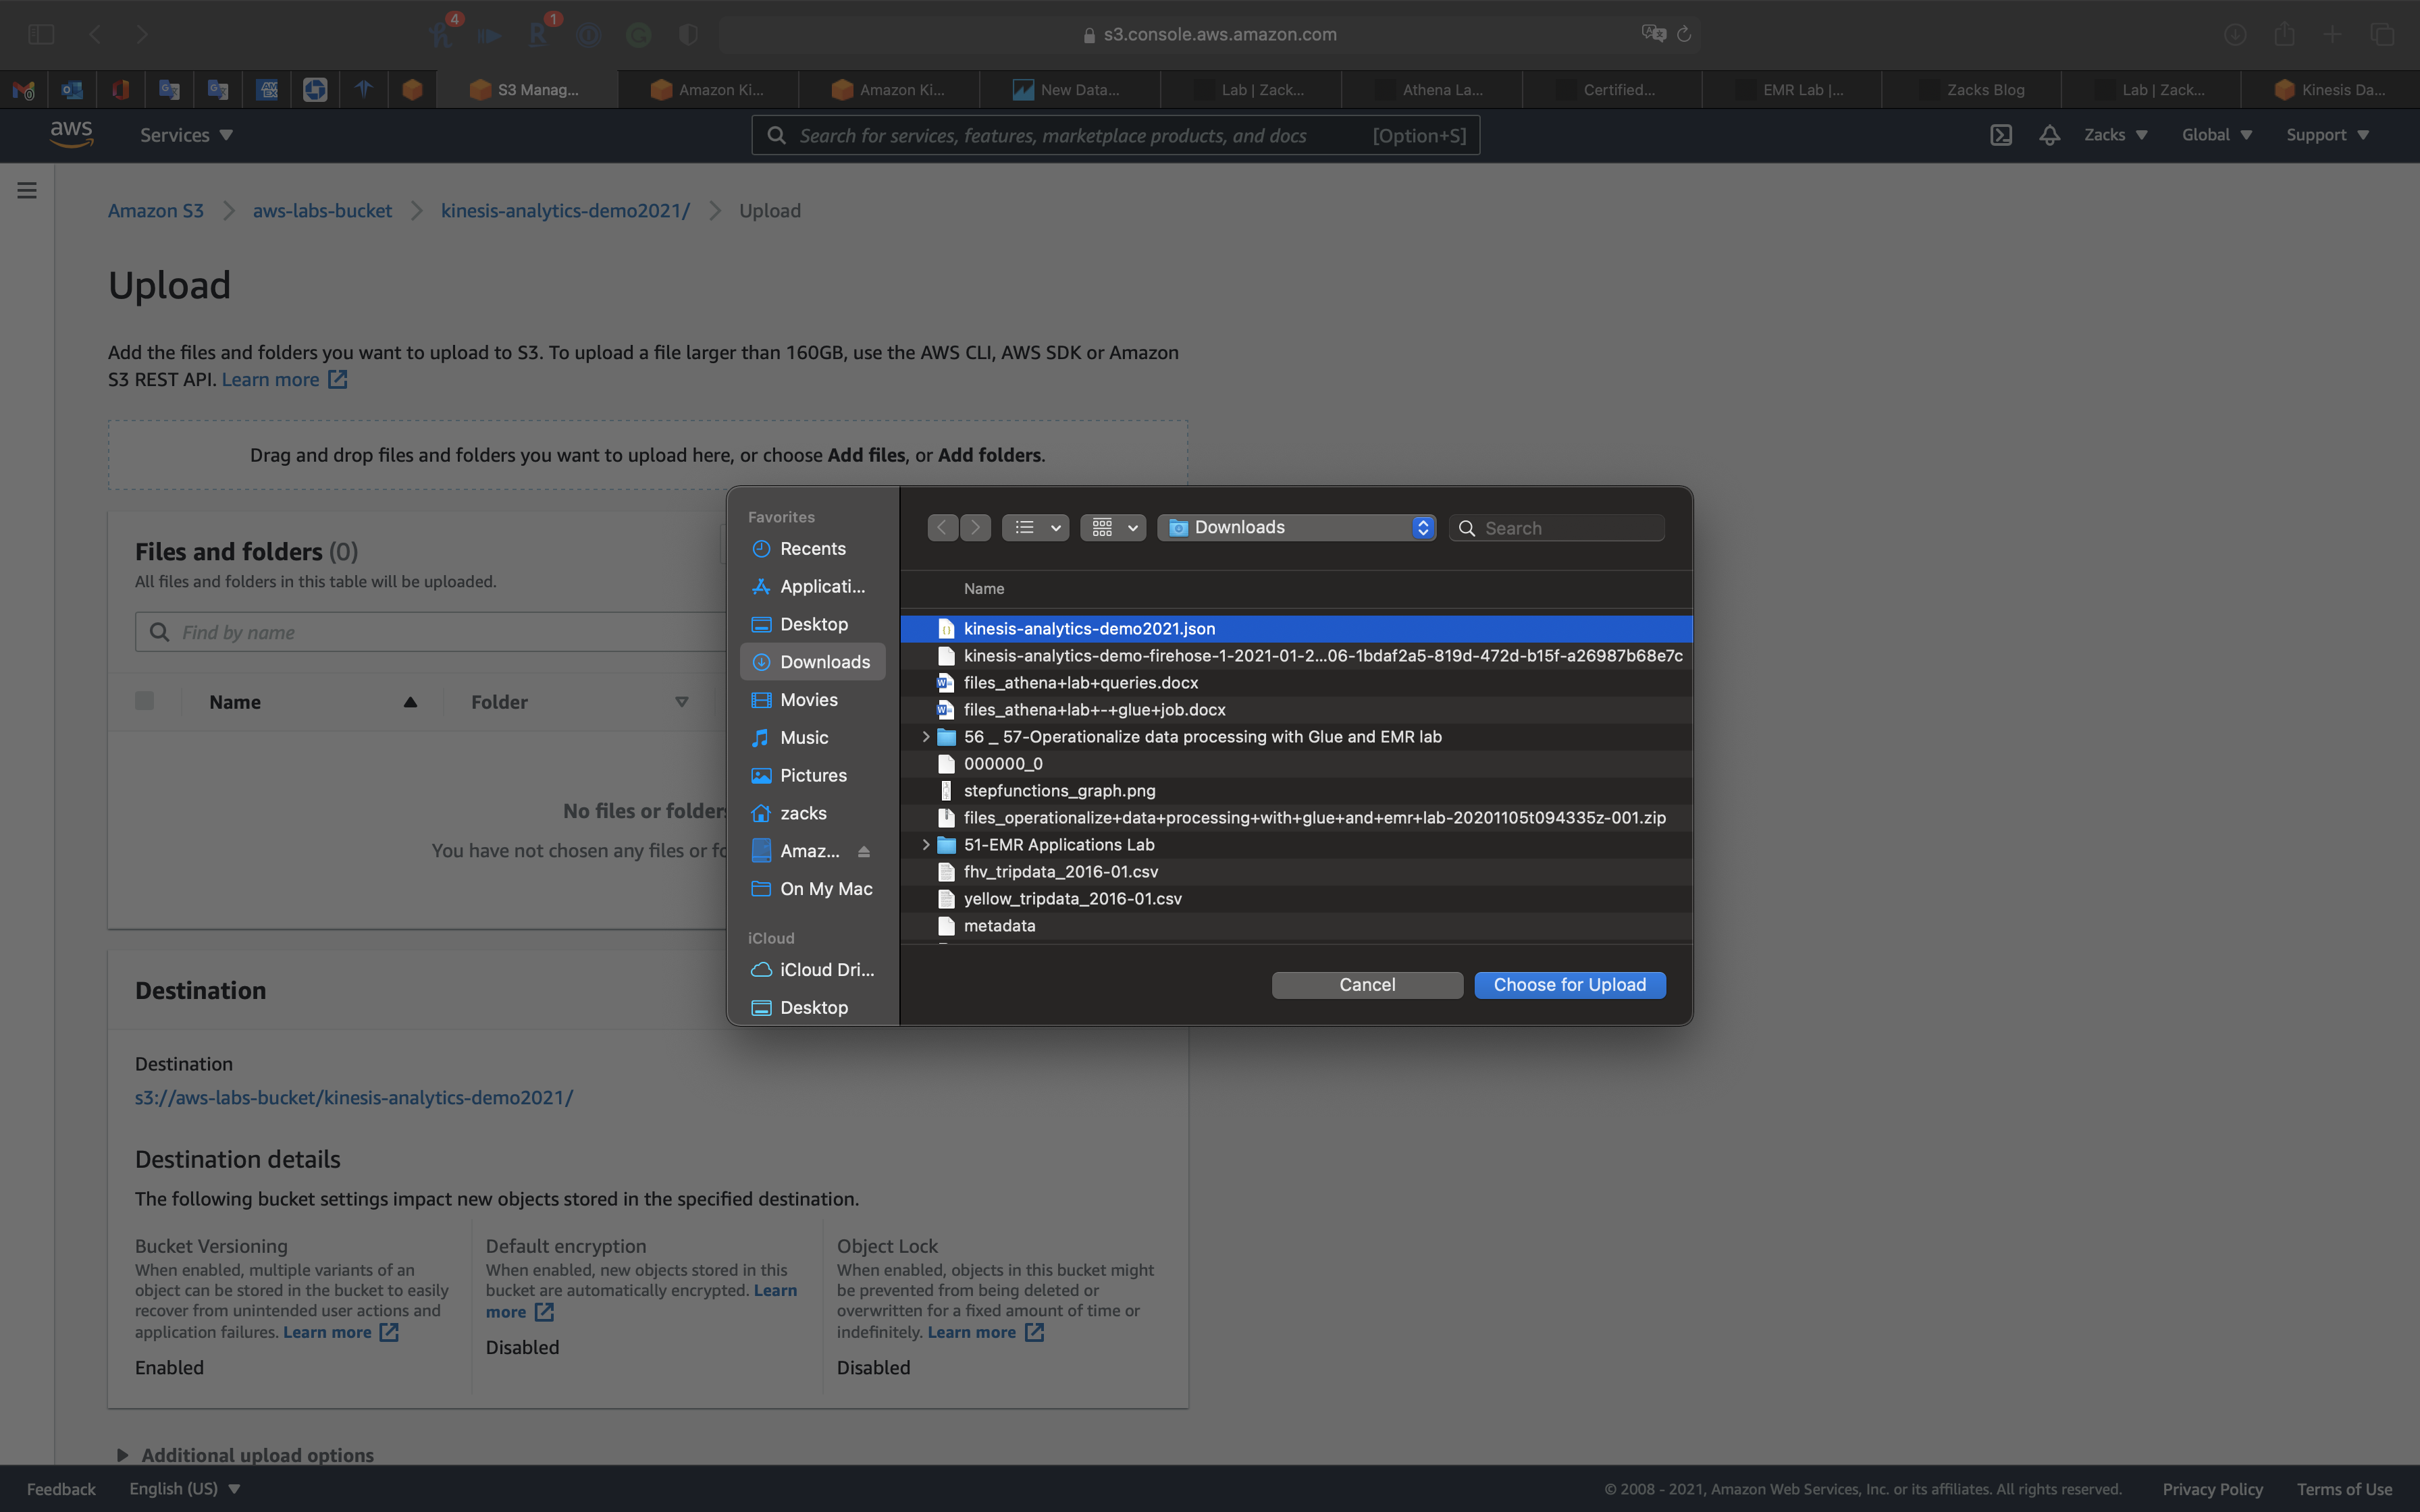2420x1512 pixels.
Task: Expand the 51-EMR Applications Lab folder
Action: point(926,845)
